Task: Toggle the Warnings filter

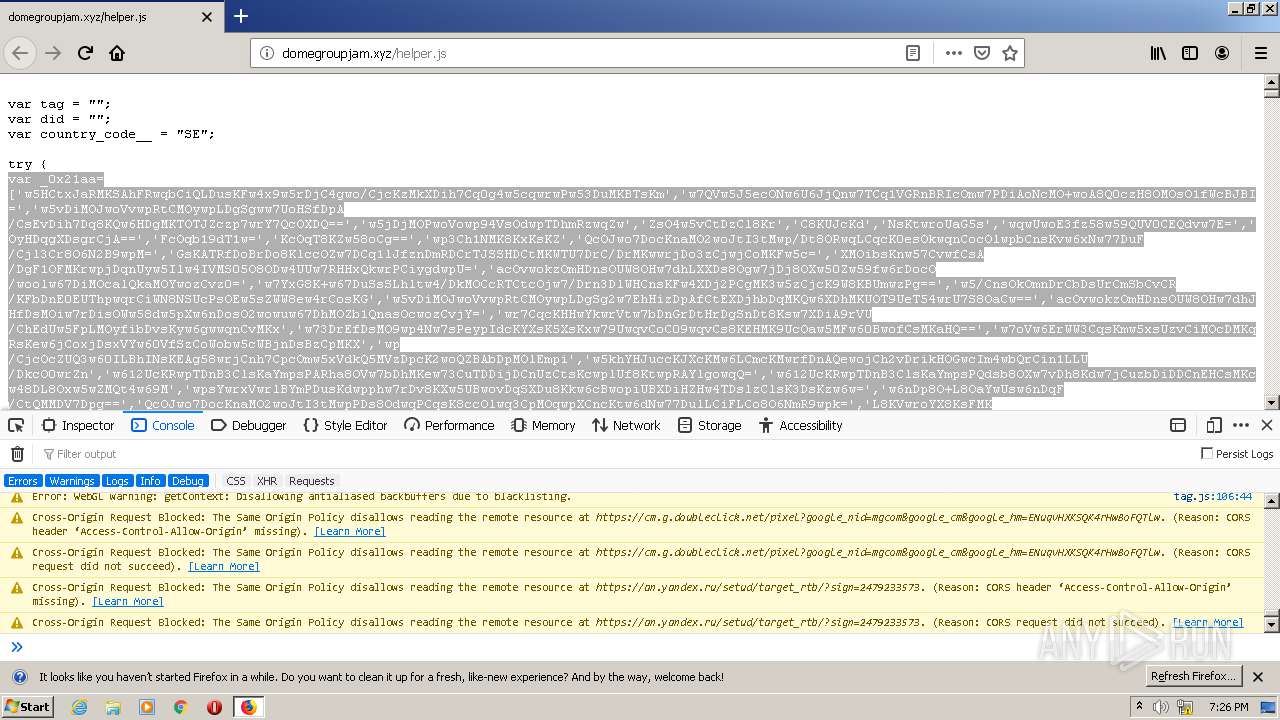Action: (x=72, y=481)
